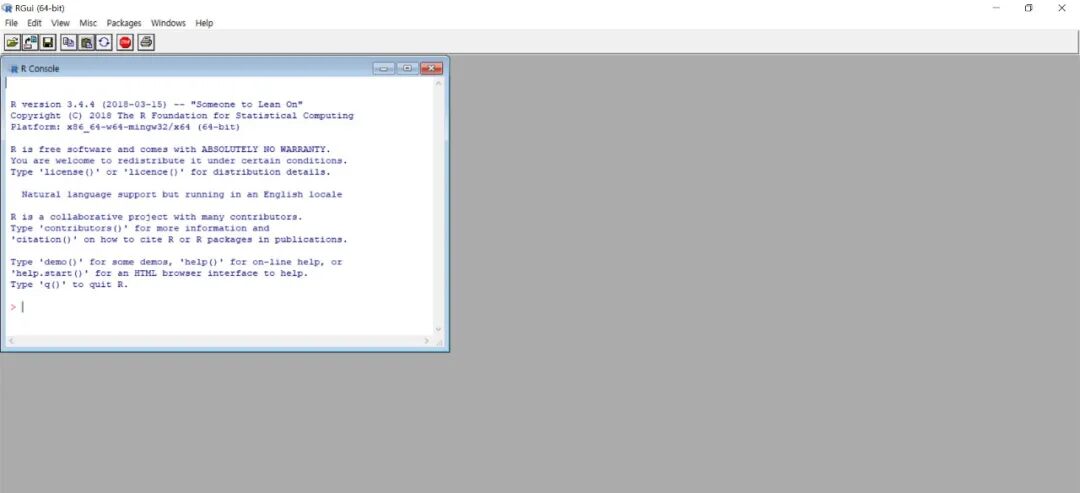Click the R icon in R Console title bar
The width and height of the screenshot is (1080, 493).
tap(14, 69)
